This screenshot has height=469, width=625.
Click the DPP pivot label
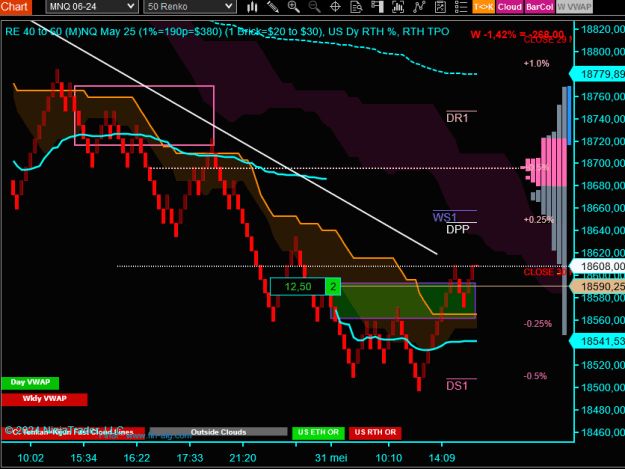tap(458, 230)
